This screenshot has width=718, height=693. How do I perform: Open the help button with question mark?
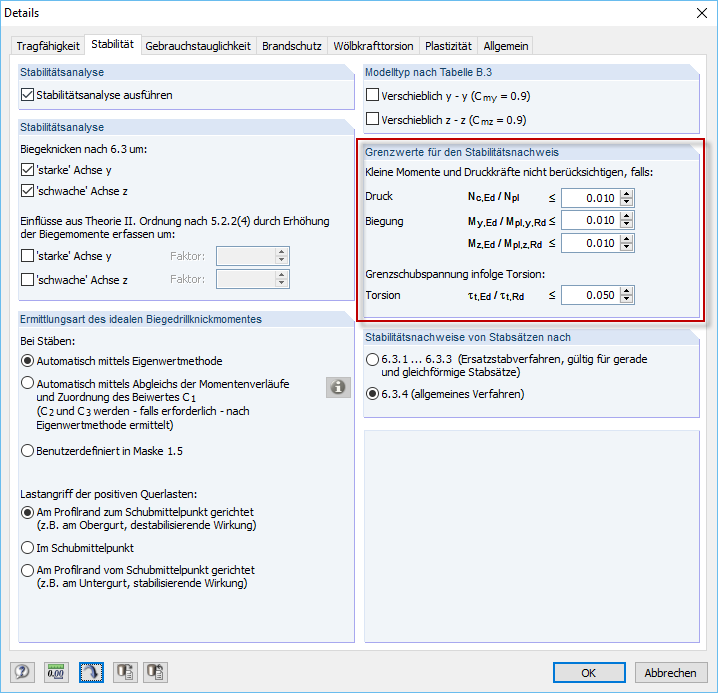[x=22, y=672]
